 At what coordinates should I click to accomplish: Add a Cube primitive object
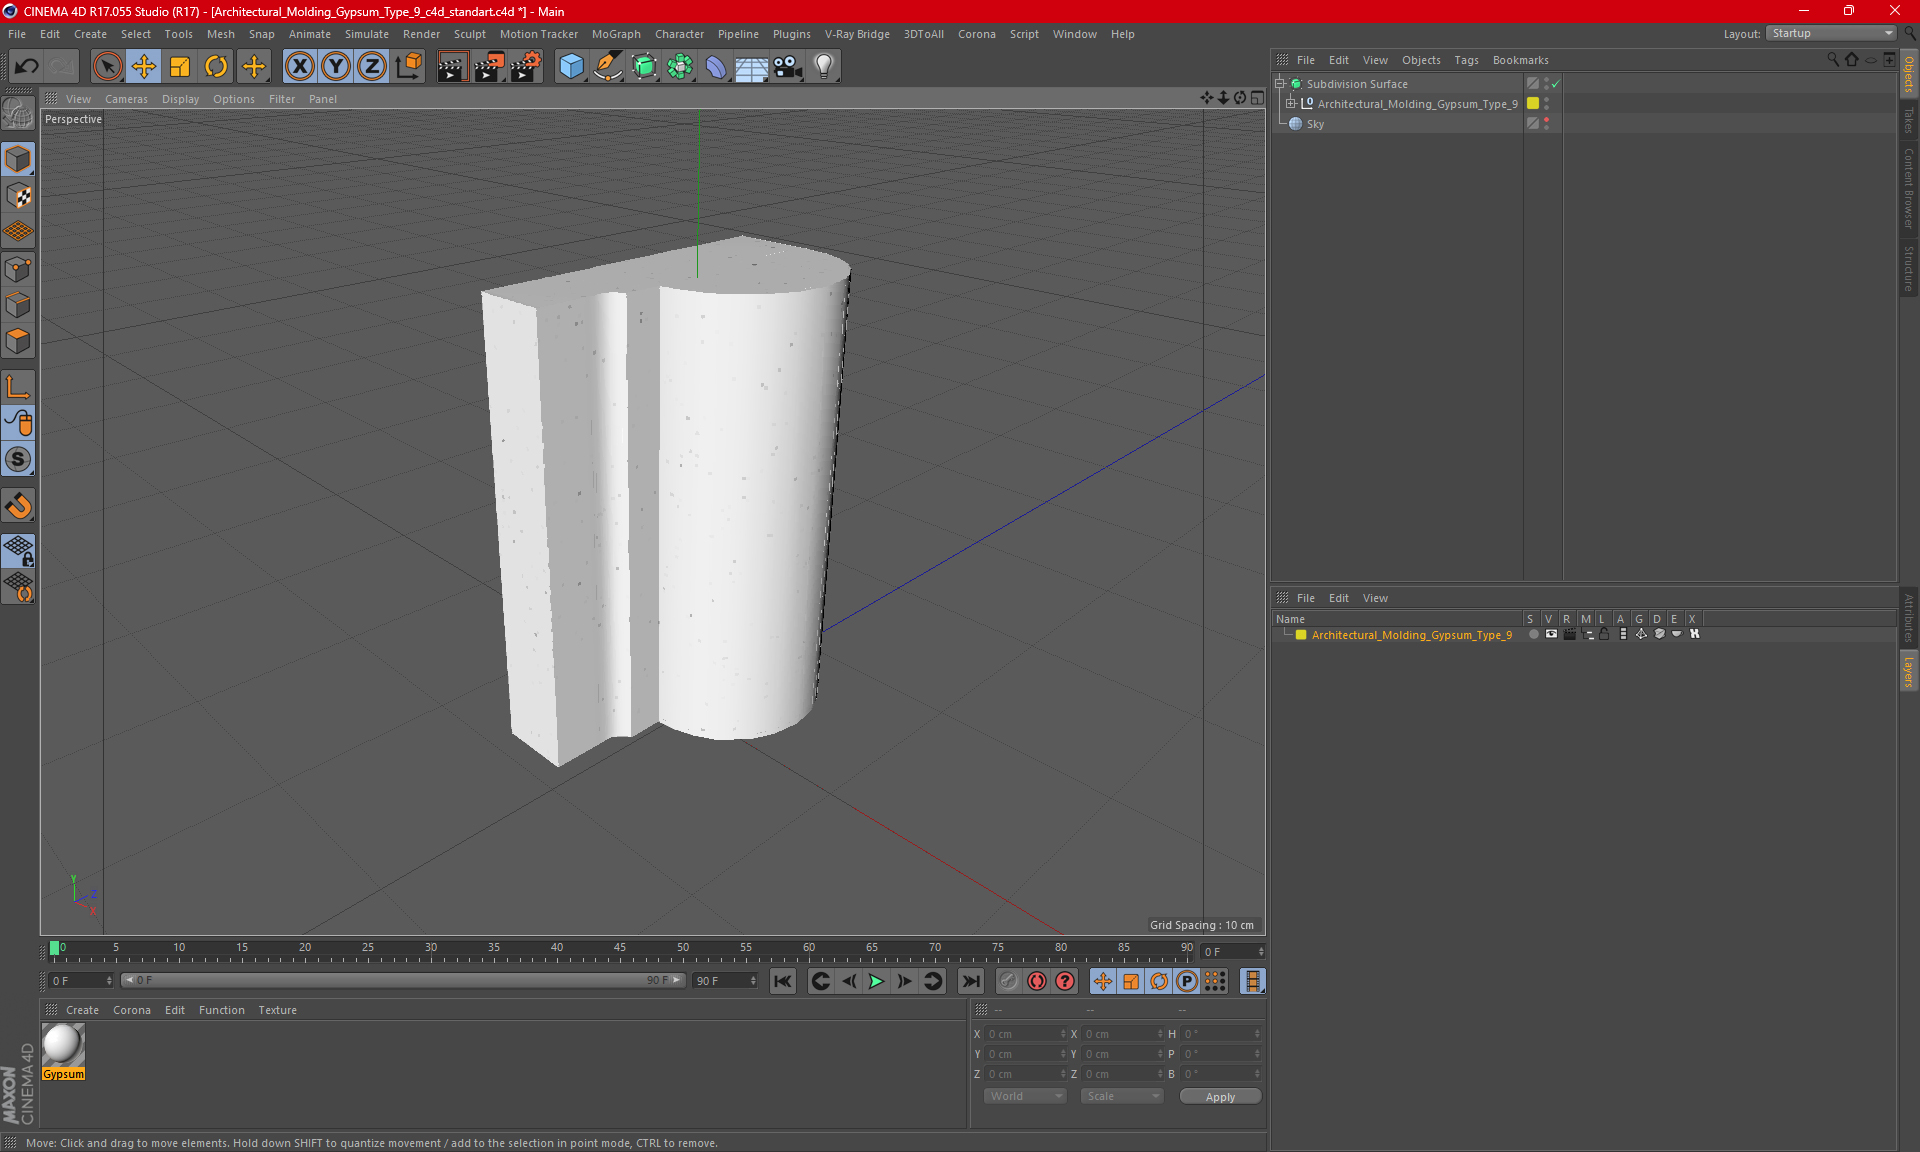click(571, 66)
